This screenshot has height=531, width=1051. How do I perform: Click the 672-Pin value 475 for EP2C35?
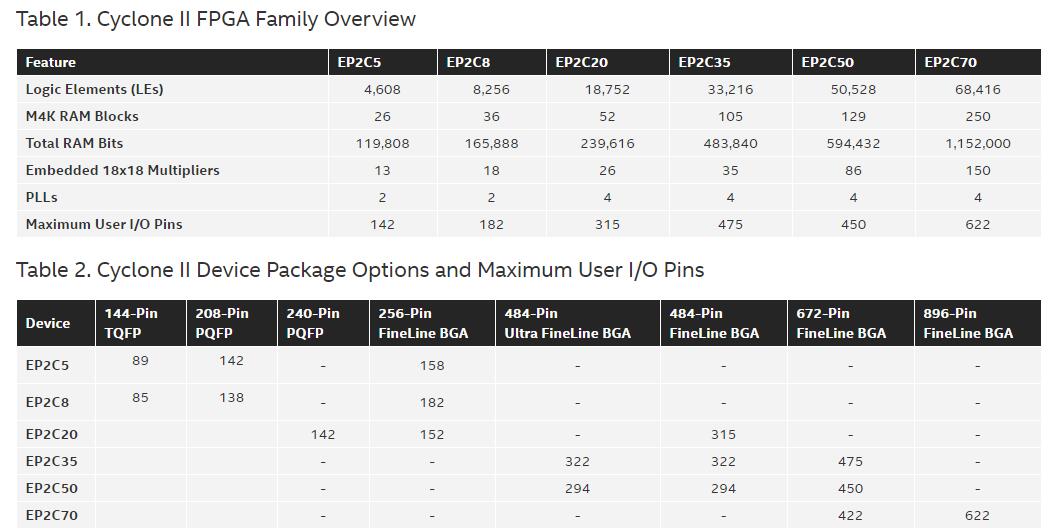click(850, 462)
